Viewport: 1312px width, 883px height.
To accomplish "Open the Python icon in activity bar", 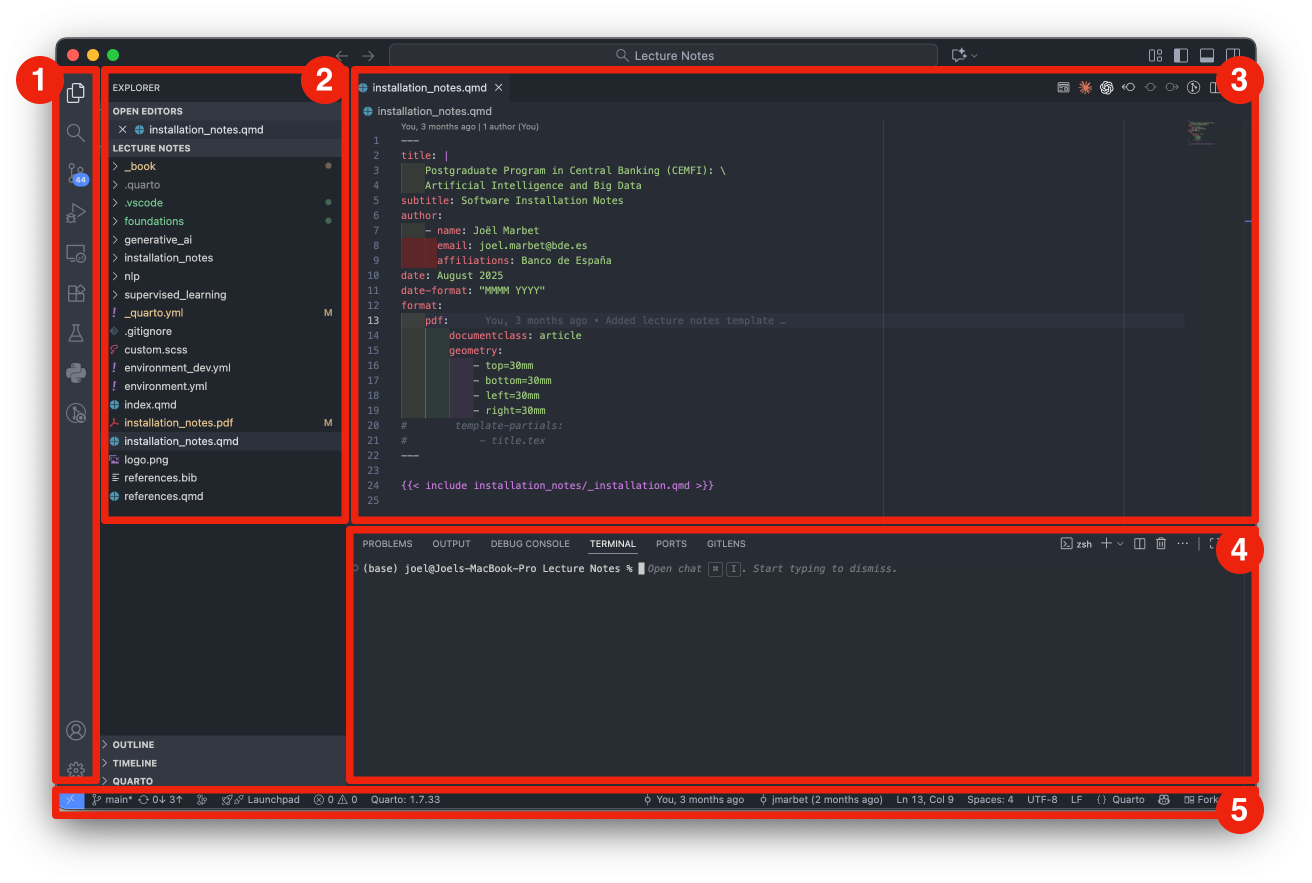I will 76,373.
